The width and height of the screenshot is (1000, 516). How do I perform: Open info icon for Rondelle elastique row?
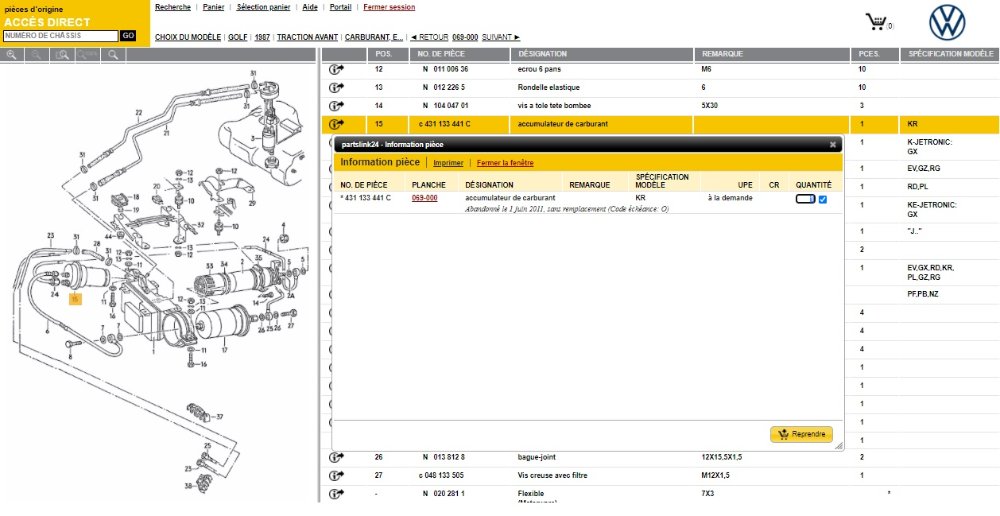point(336,87)
